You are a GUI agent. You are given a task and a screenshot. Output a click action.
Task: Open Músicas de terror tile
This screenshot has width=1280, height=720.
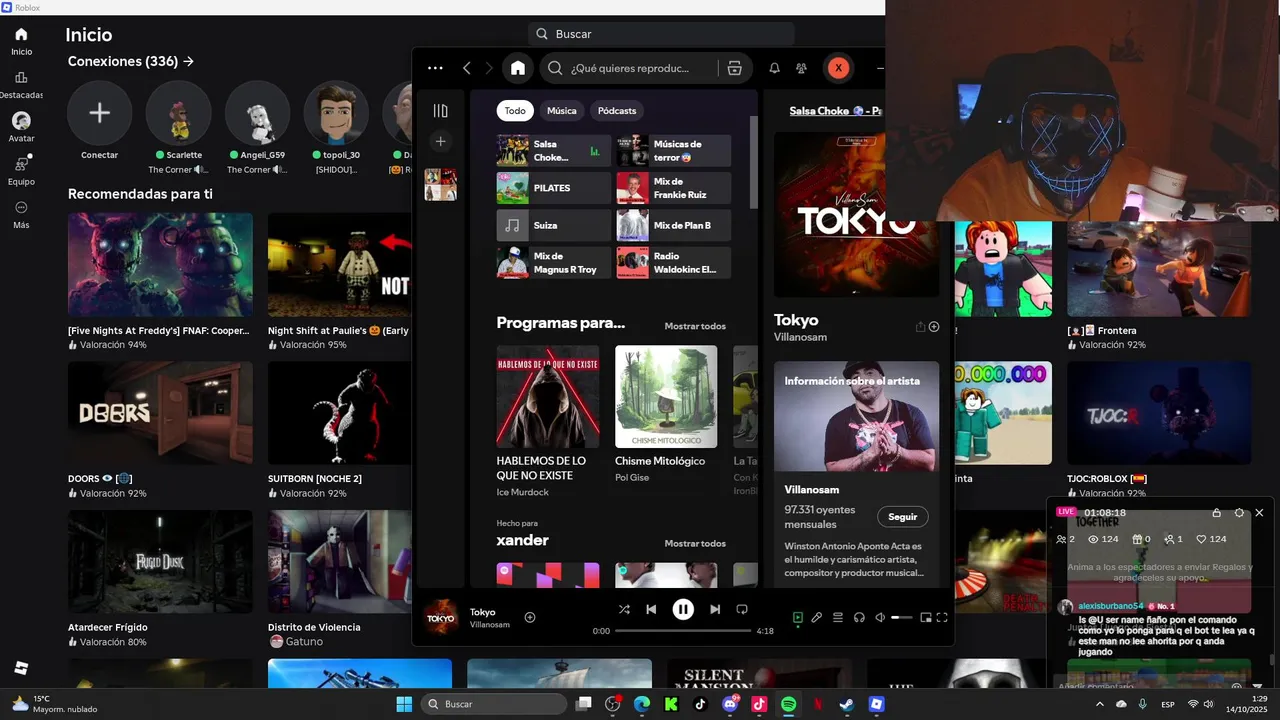click(674, 151)
